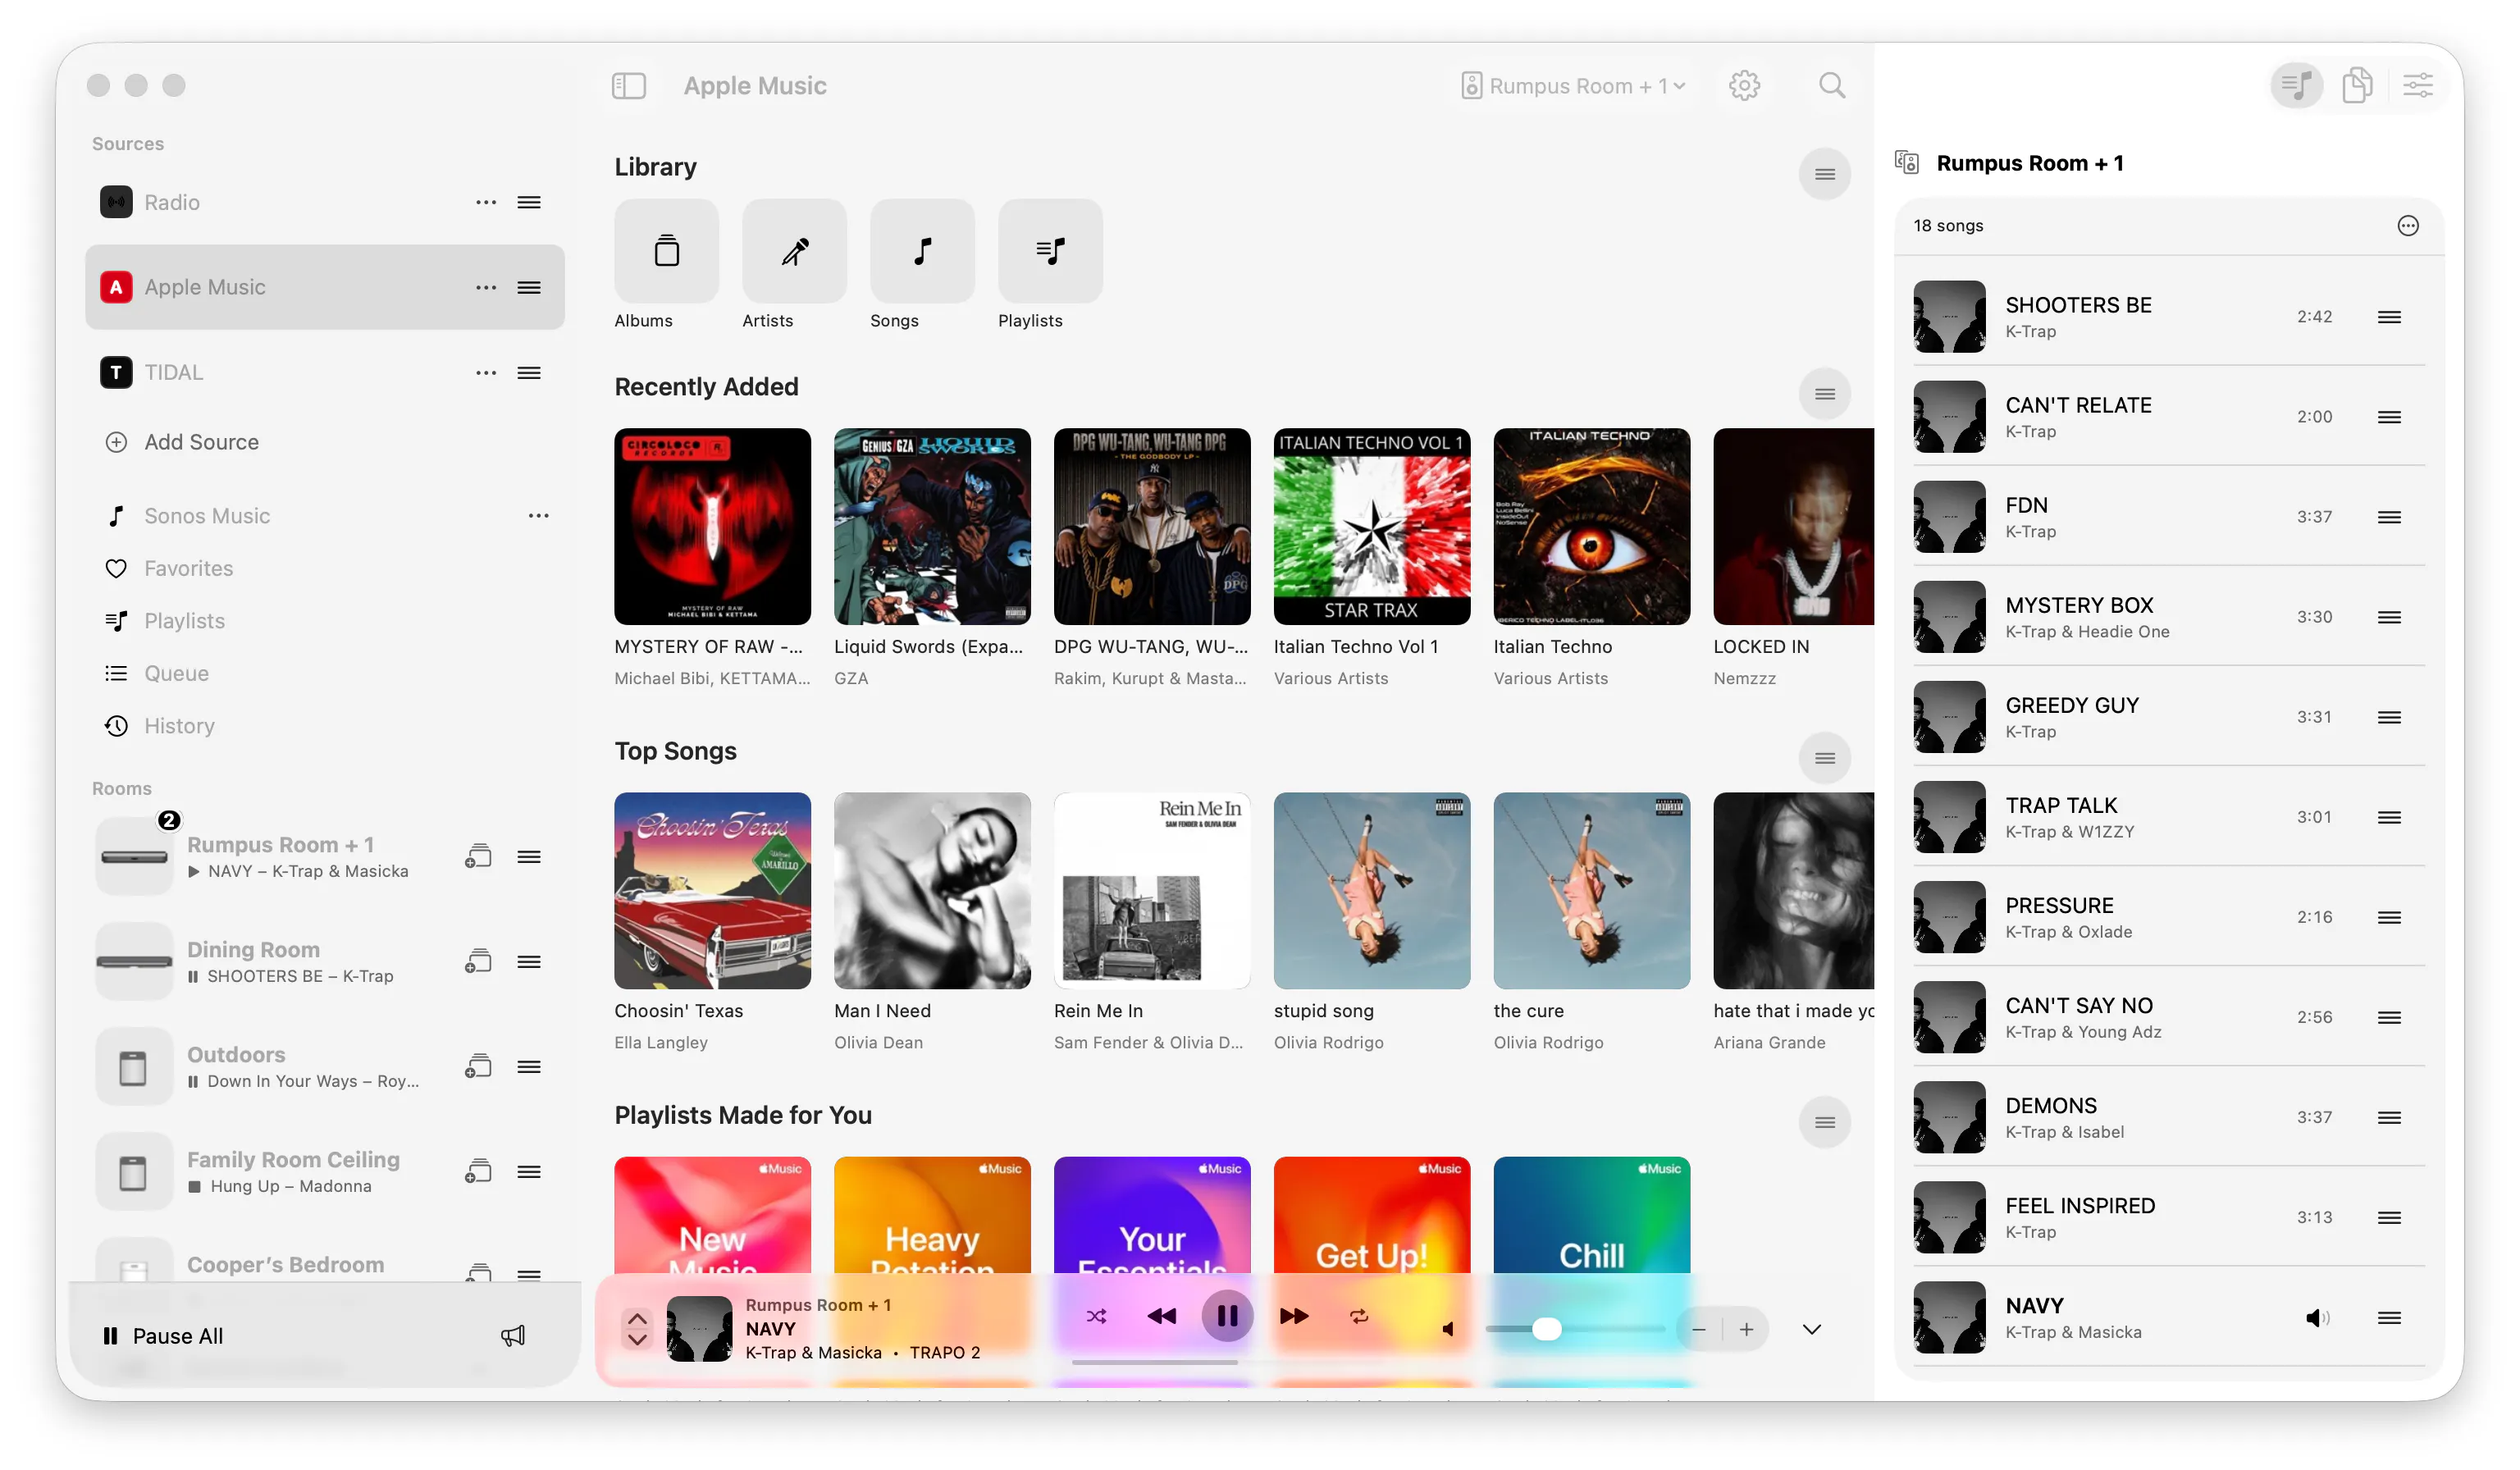Open the 18 songs more options circle
Image resolution: width=2520 pixels, height=1470 pixels.
2407,225
